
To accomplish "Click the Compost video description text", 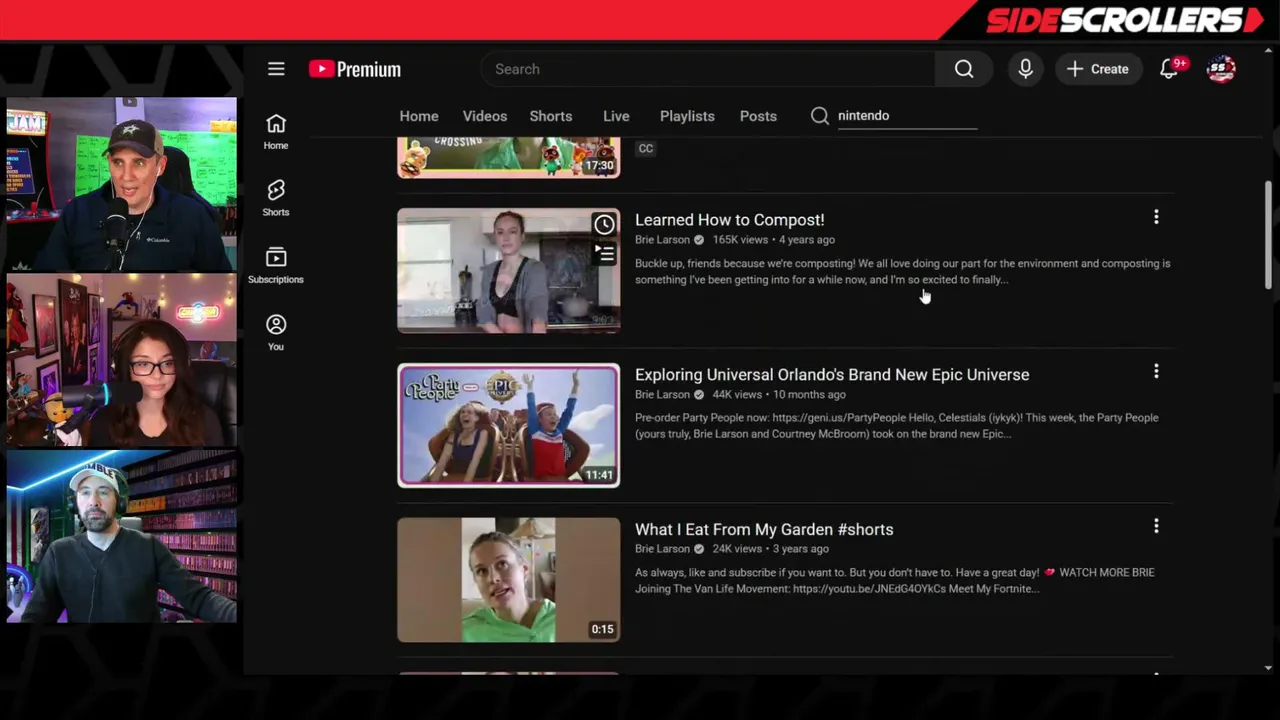I will click(x=902, y=272).
